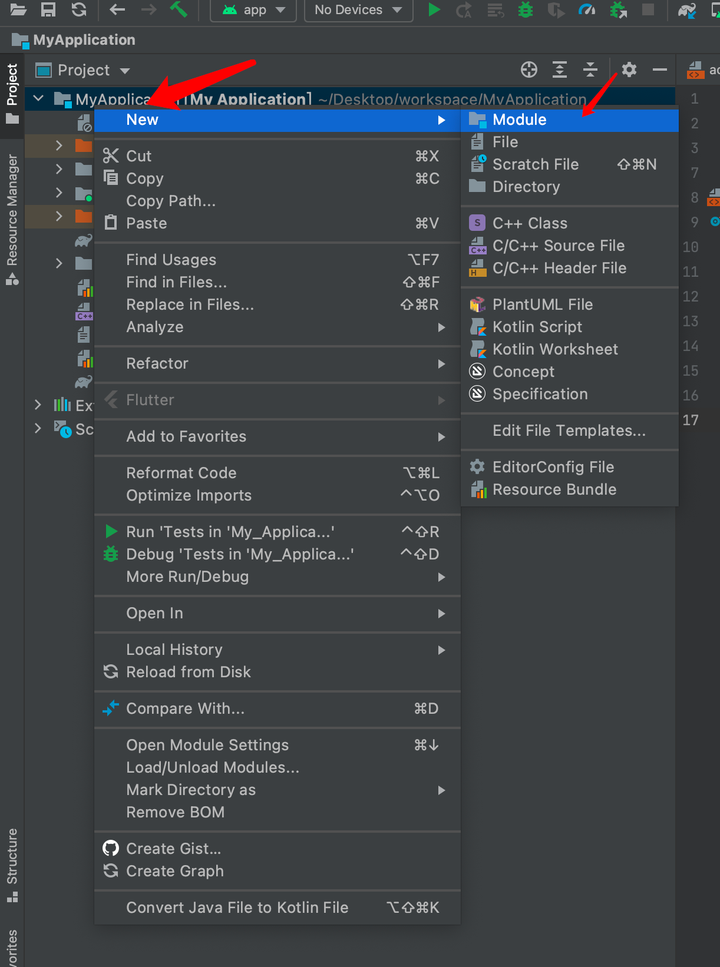Select Open Module Settings menu entry
This screenshot has height=967, width=720.
click(207, 745)
